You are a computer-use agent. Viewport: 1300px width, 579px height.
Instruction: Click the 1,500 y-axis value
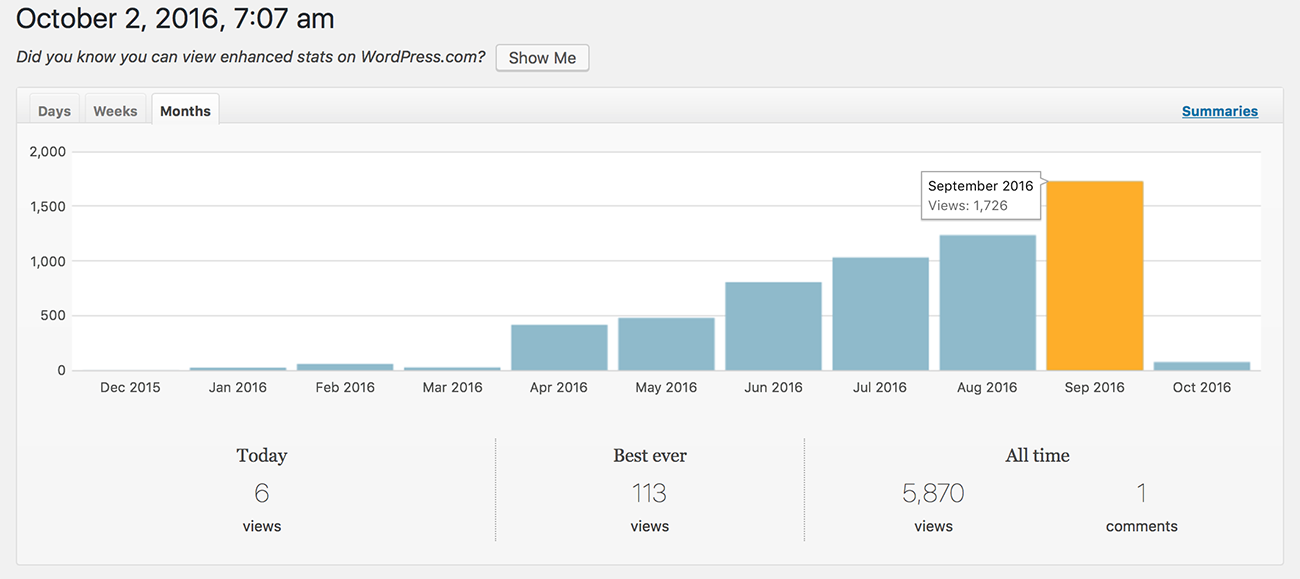pos(47,207)
